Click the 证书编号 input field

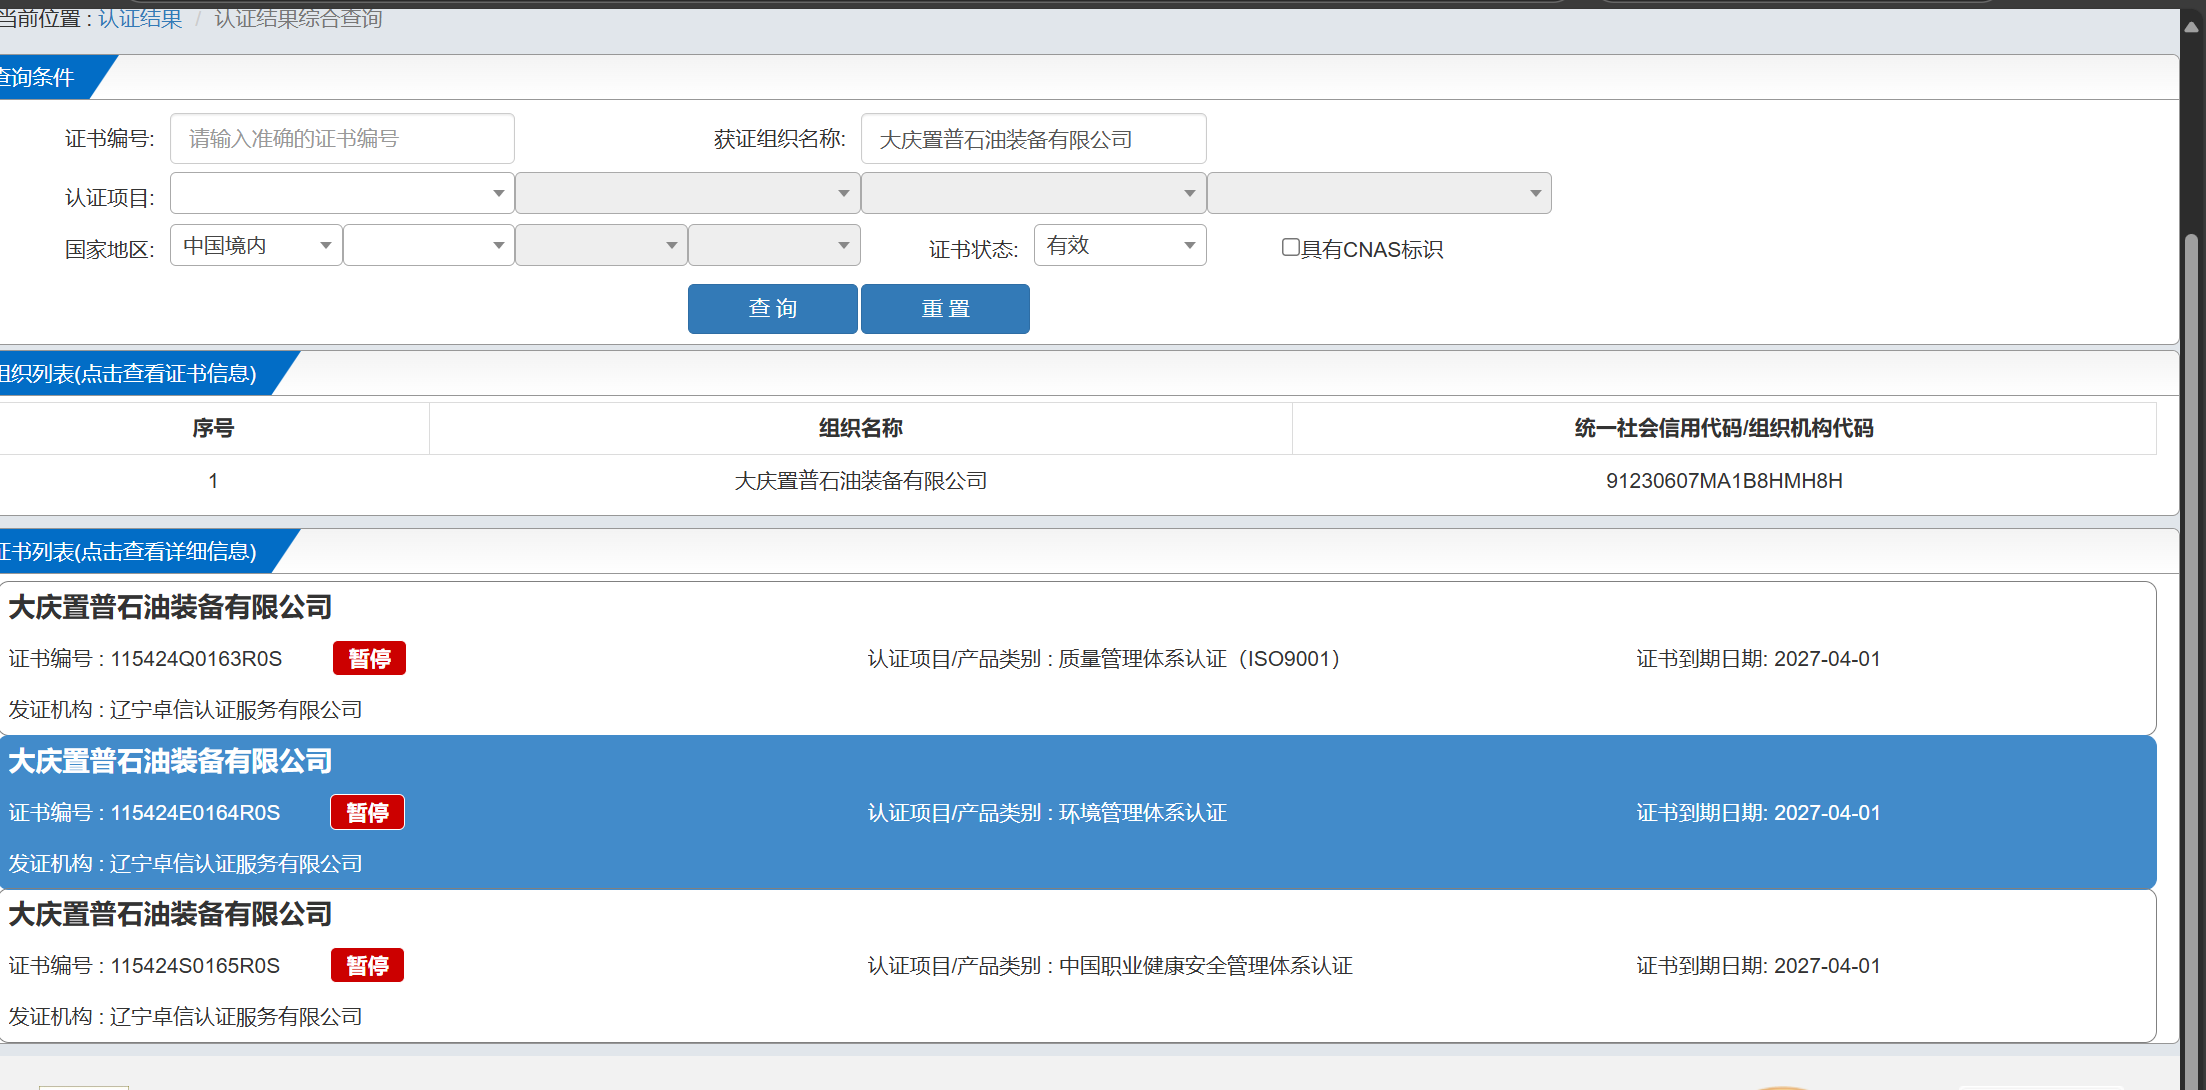click(342, 139)
